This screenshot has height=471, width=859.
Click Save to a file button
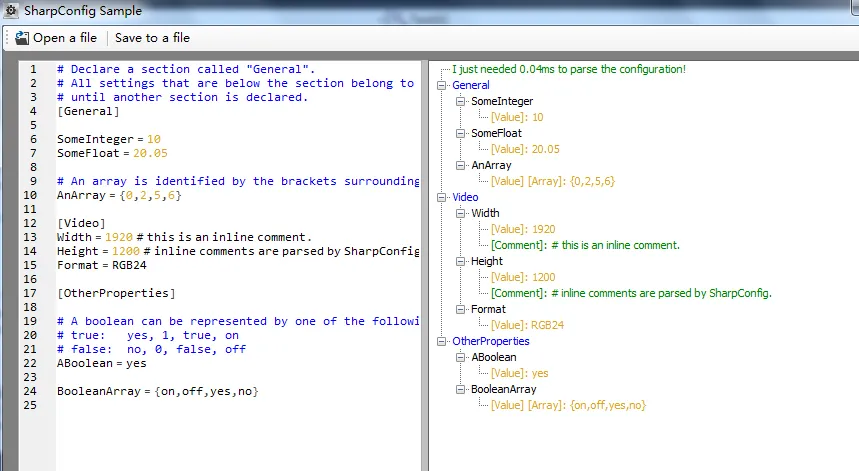152,38
